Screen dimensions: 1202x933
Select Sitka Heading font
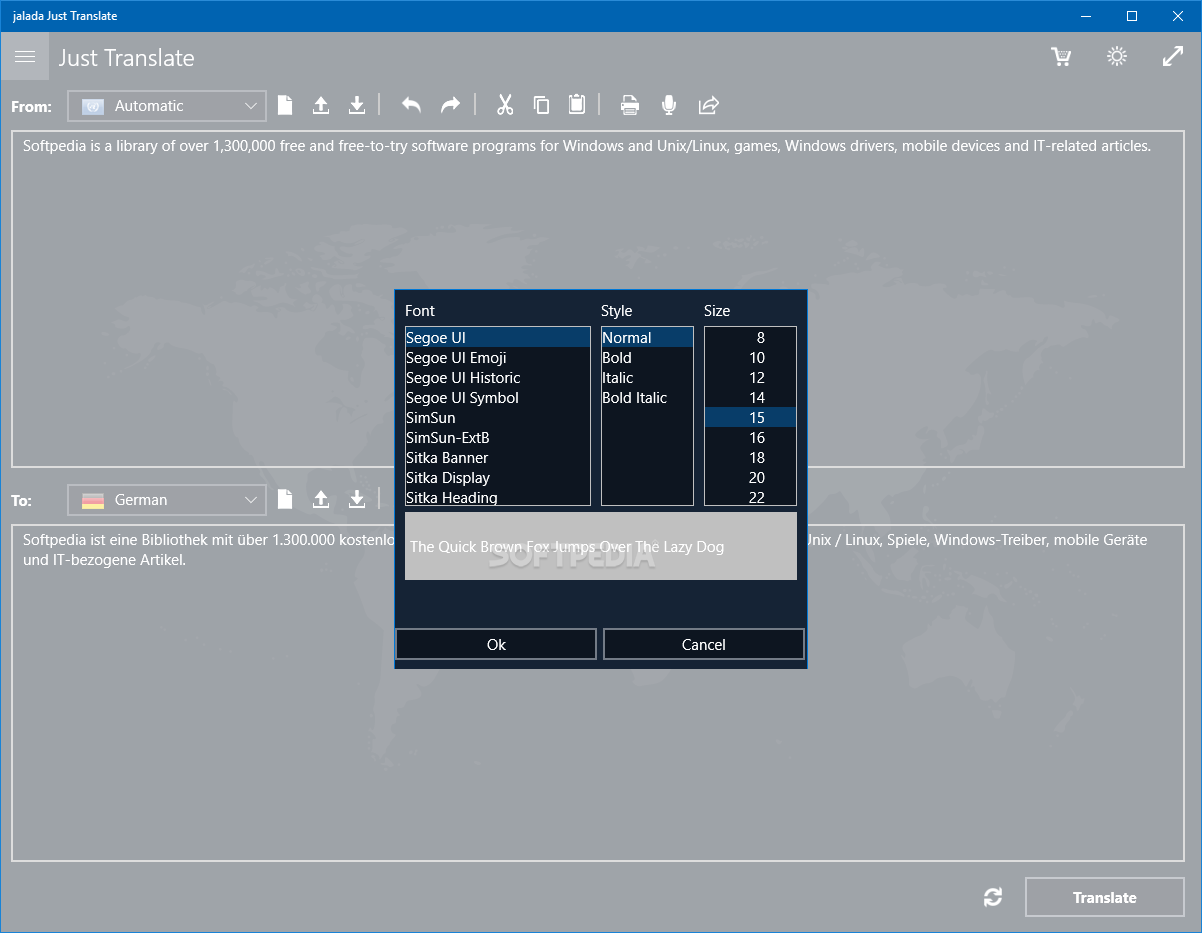pos(498,497)
